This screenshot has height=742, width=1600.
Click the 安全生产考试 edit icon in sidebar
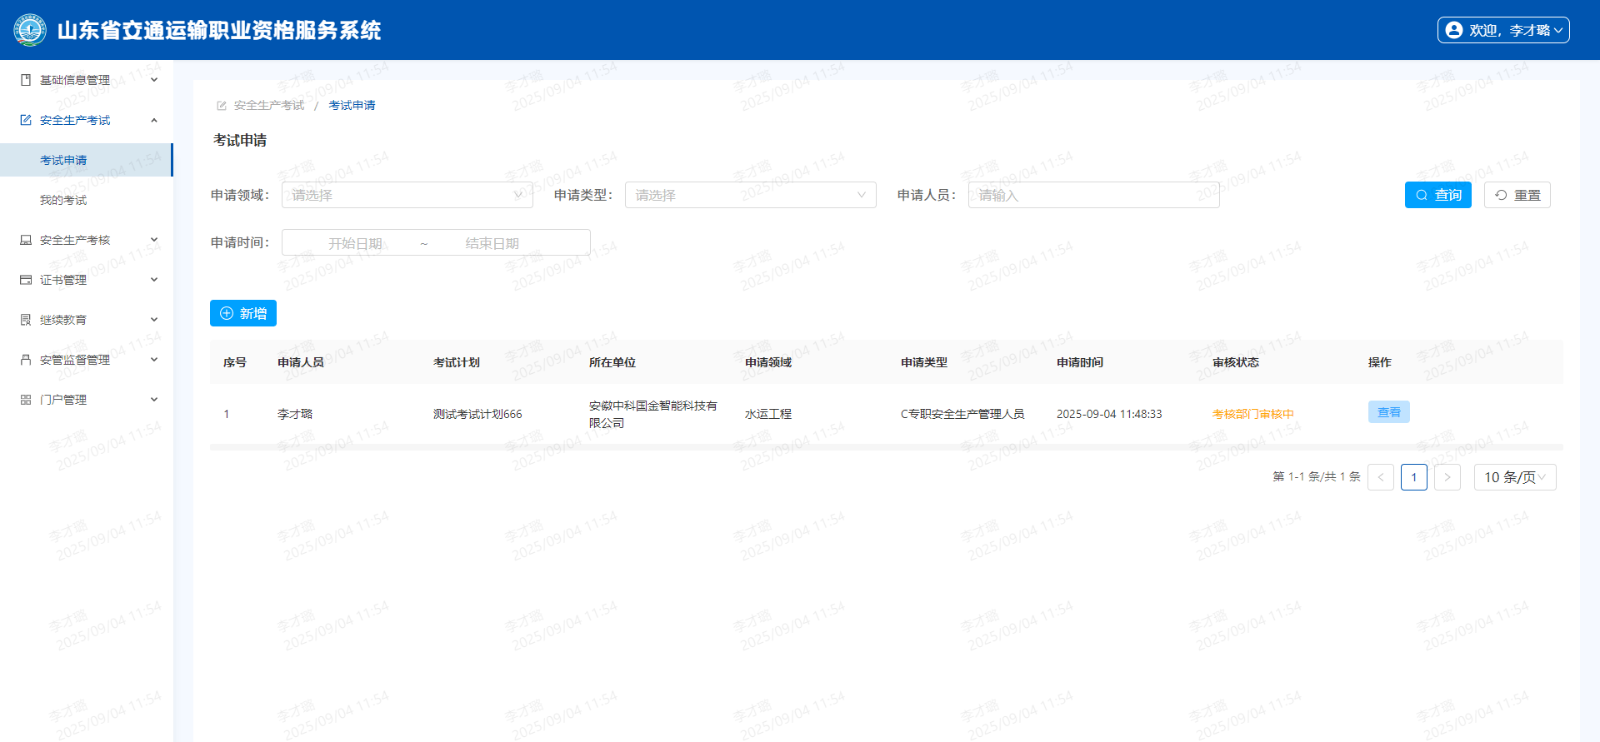point(26,120)
